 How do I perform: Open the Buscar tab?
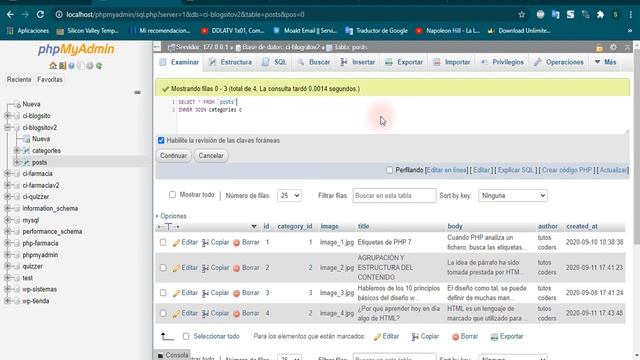click(314, 62)
